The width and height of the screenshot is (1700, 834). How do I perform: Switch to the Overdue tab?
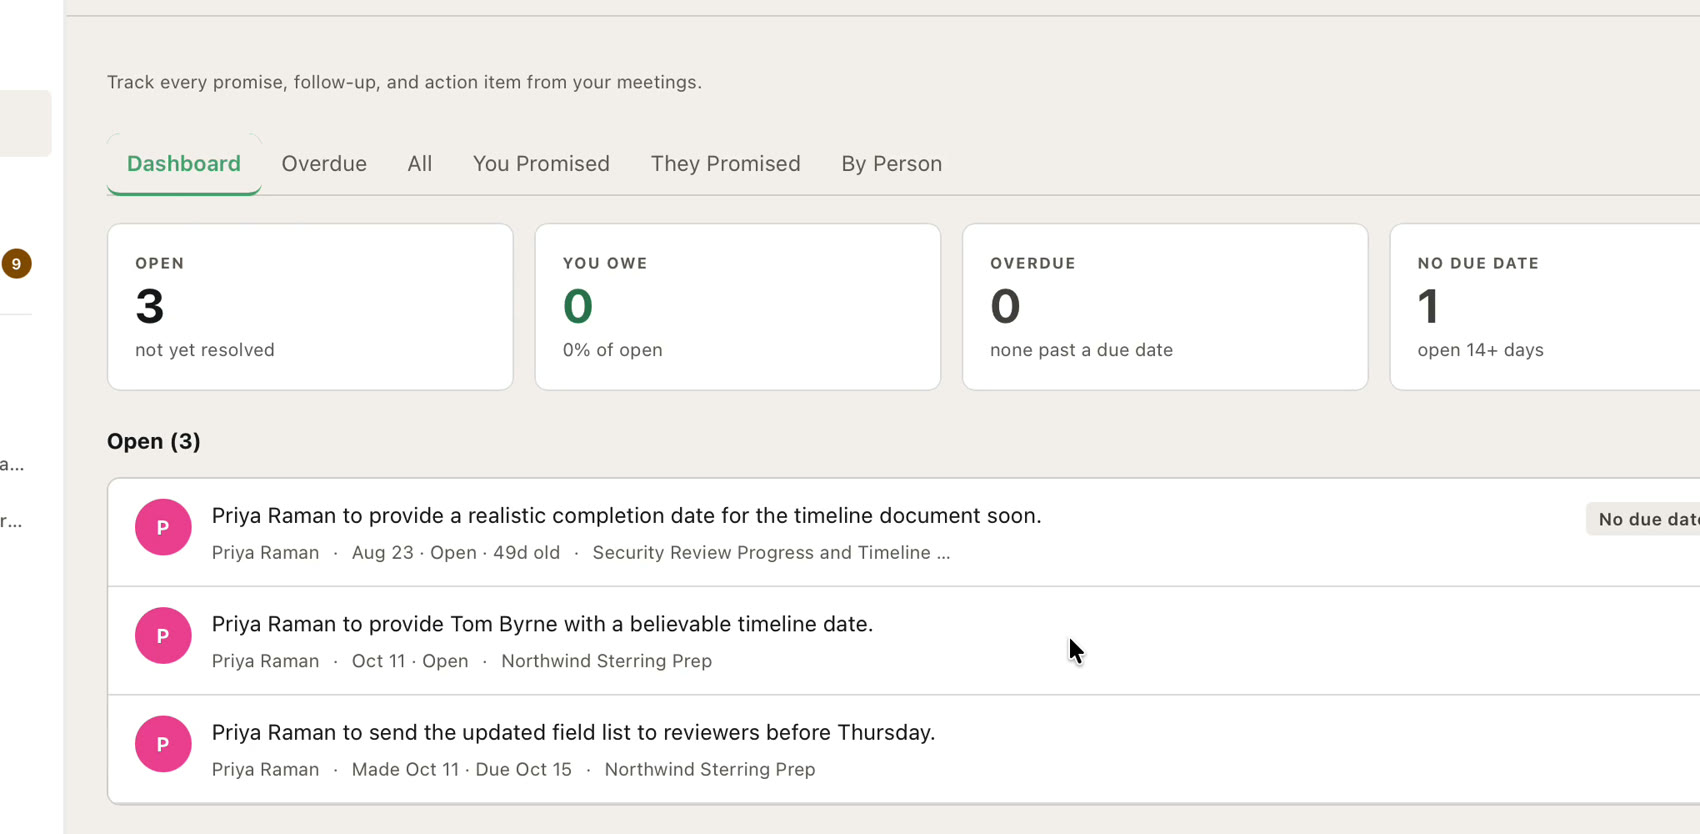click(324, 164)
